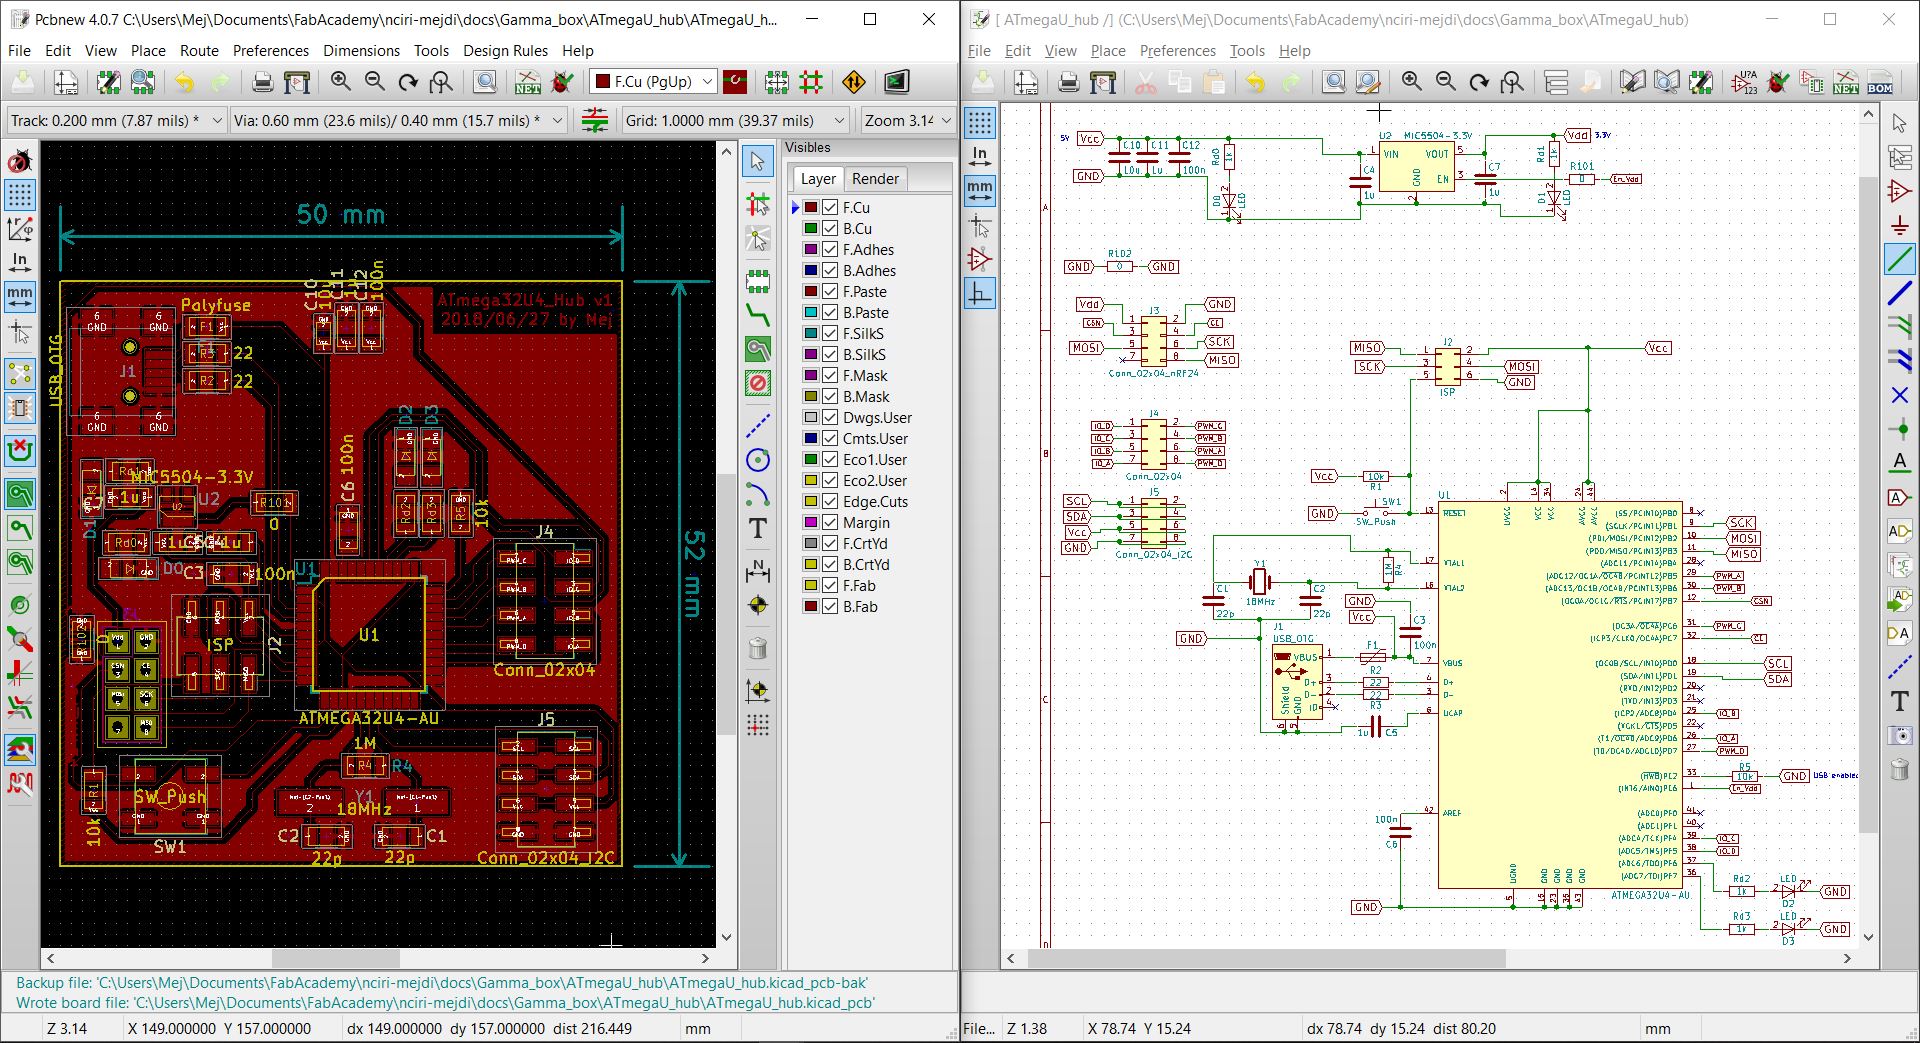Hide the Edge.Cuts layer via checkbox
1920x1043 pixels.
(830, 502)
